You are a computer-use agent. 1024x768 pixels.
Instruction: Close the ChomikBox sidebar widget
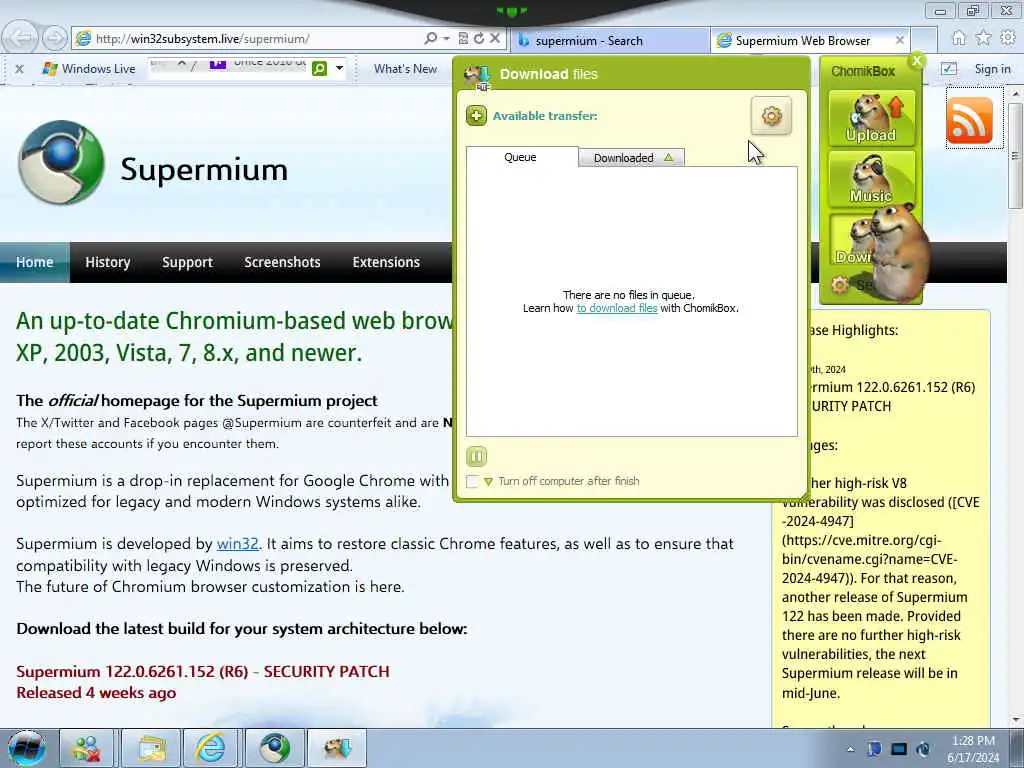coord(917,61)
